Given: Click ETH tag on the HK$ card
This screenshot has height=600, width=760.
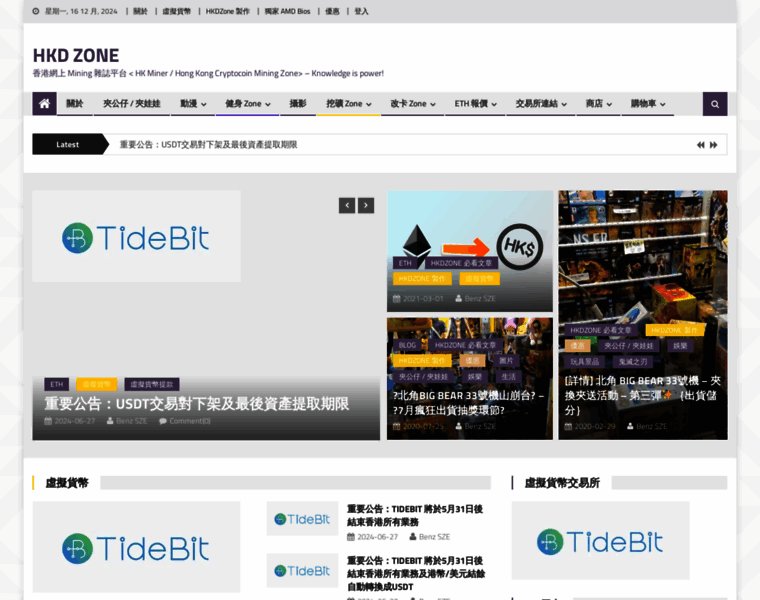Looking at the screenshot, I should click(405, 263).
